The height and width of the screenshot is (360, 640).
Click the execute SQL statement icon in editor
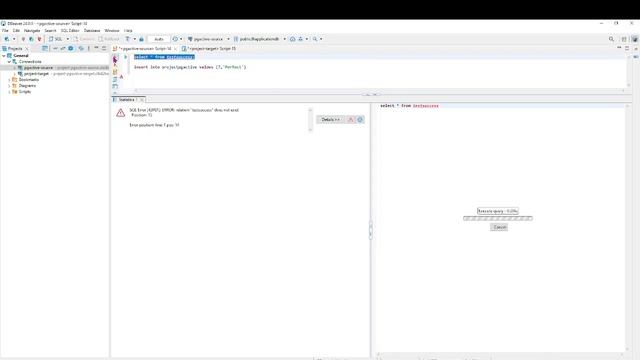[x=115, y=58]
